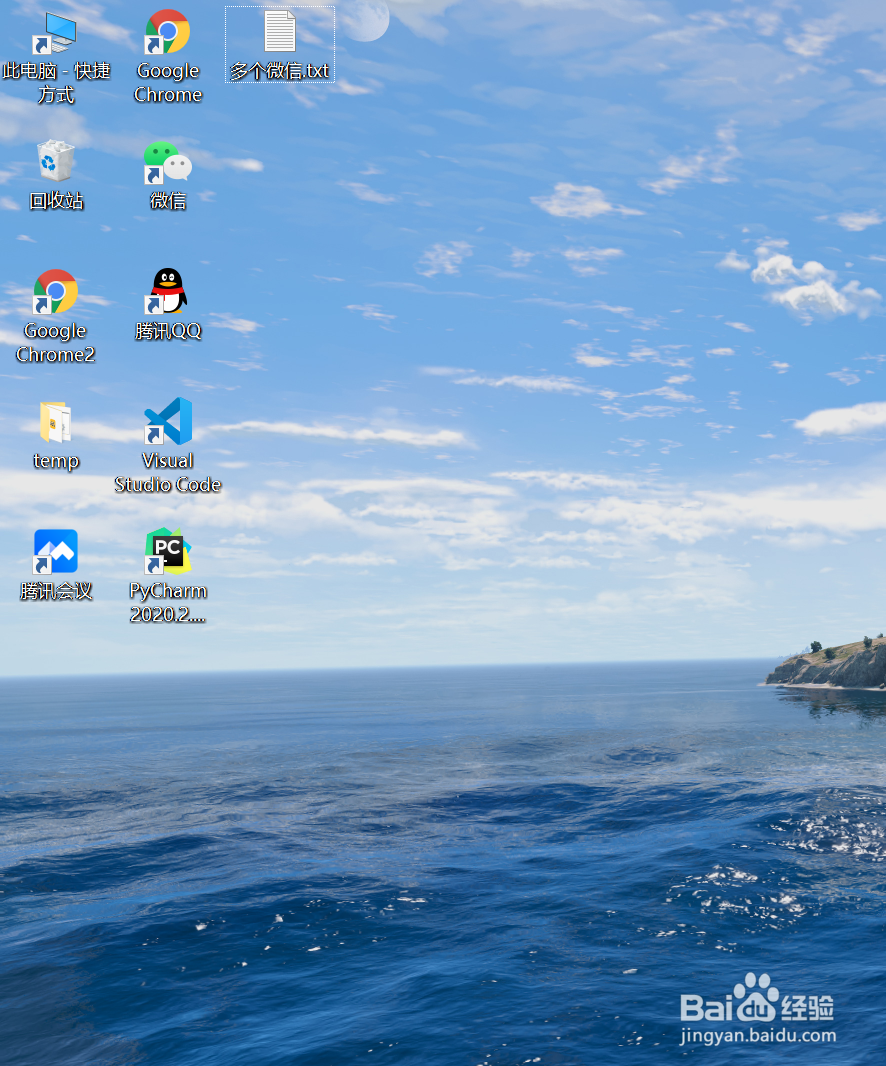Click the 腾讯会议 label text
Image resolution: width=886 pixels, height=1066 pixels.
click(x=56, y=591)
